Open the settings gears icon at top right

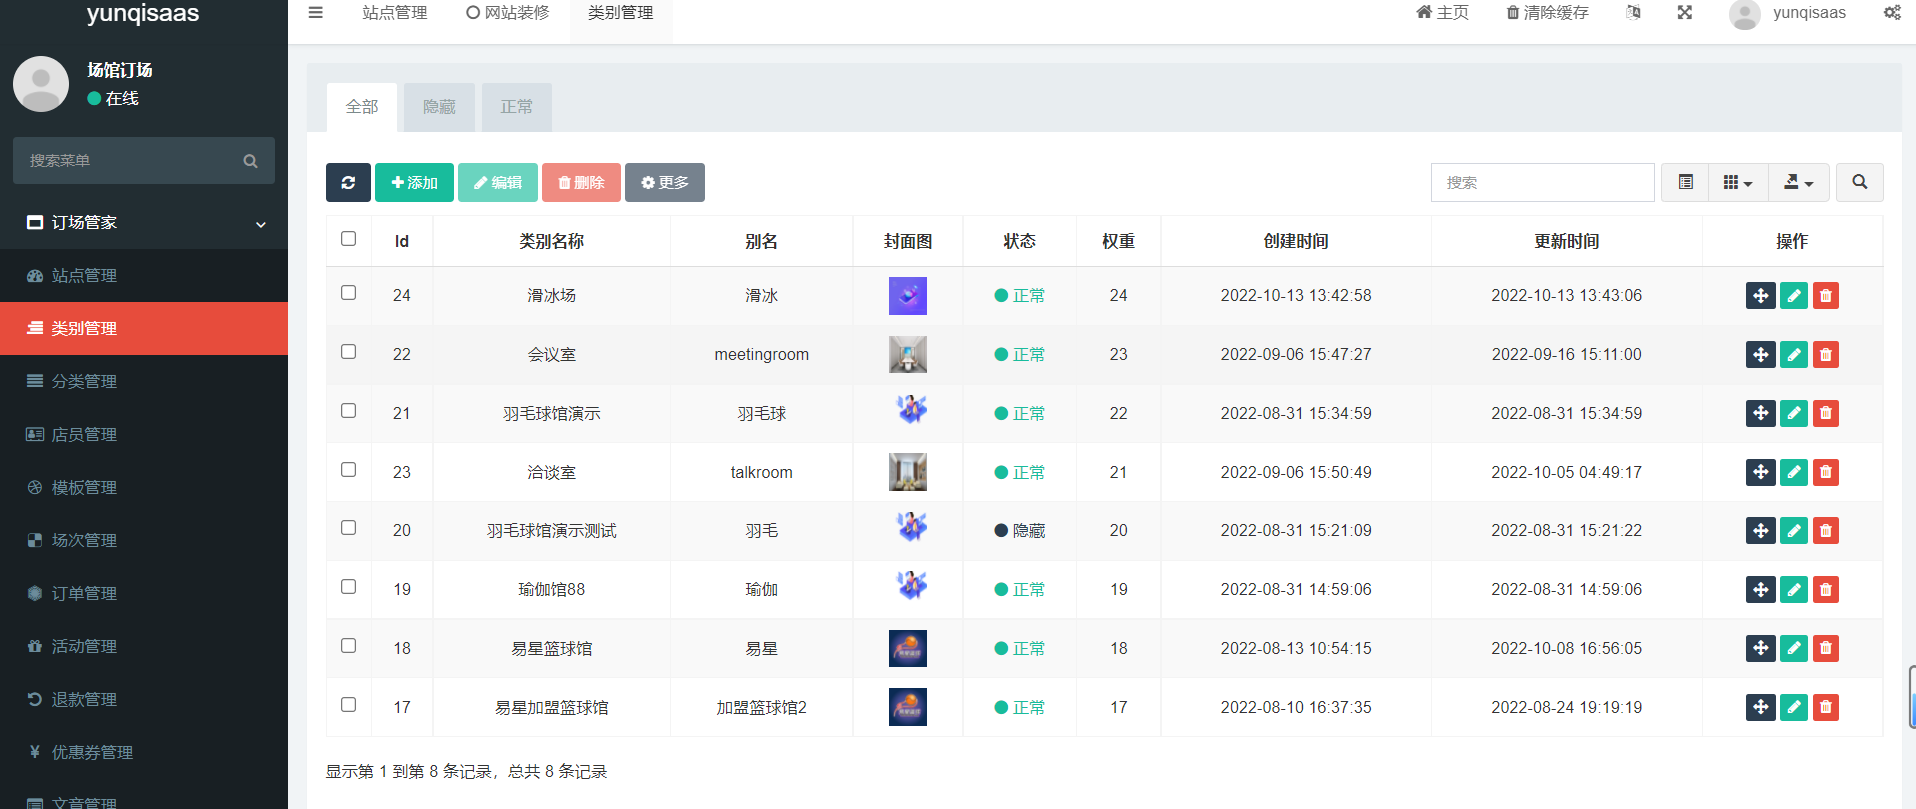coord(1892,13)
